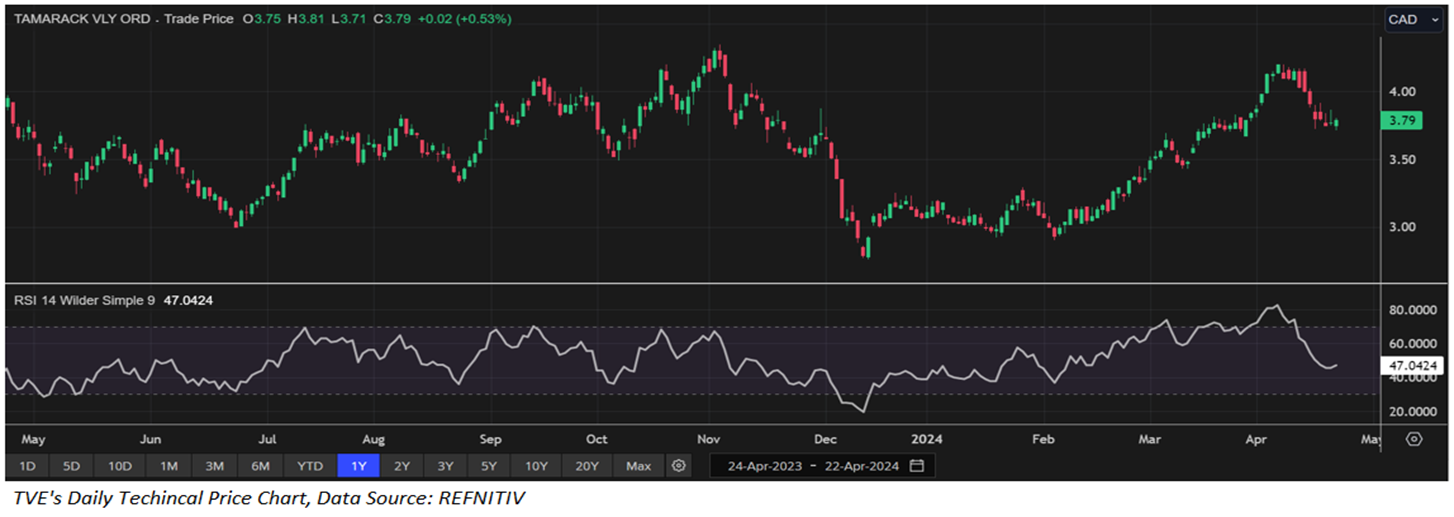Select the 20Y time range
The width and height of the screenshot is (1454, 517).
point(587,466)
